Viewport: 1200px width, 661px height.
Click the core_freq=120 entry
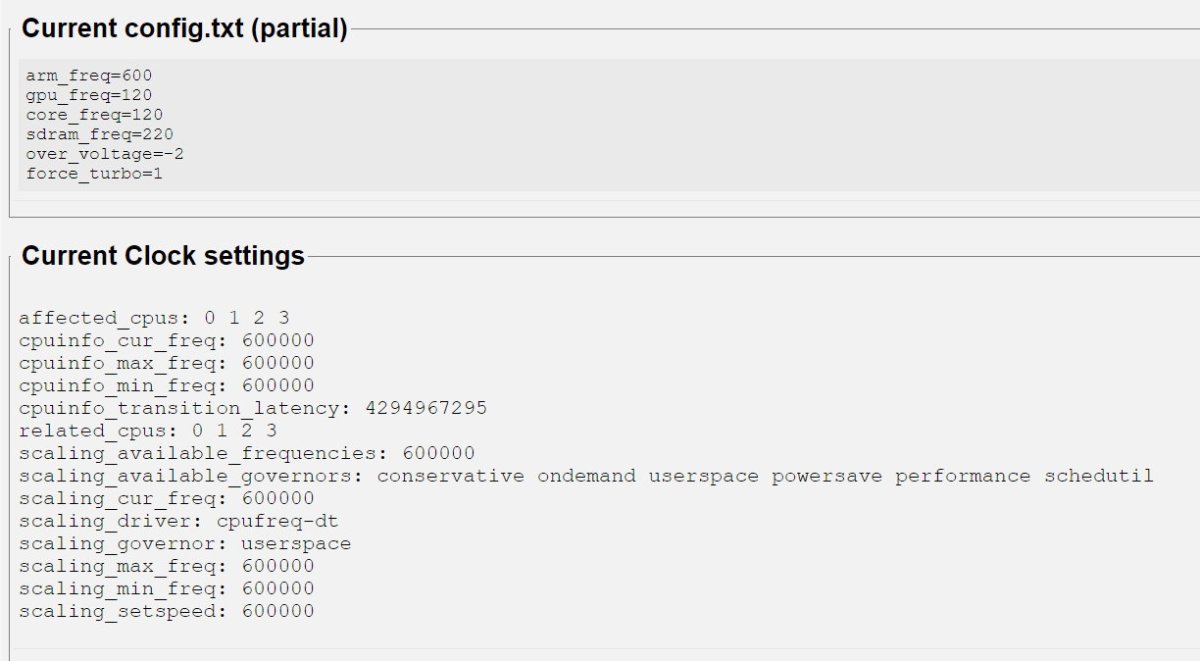[94, 115]
